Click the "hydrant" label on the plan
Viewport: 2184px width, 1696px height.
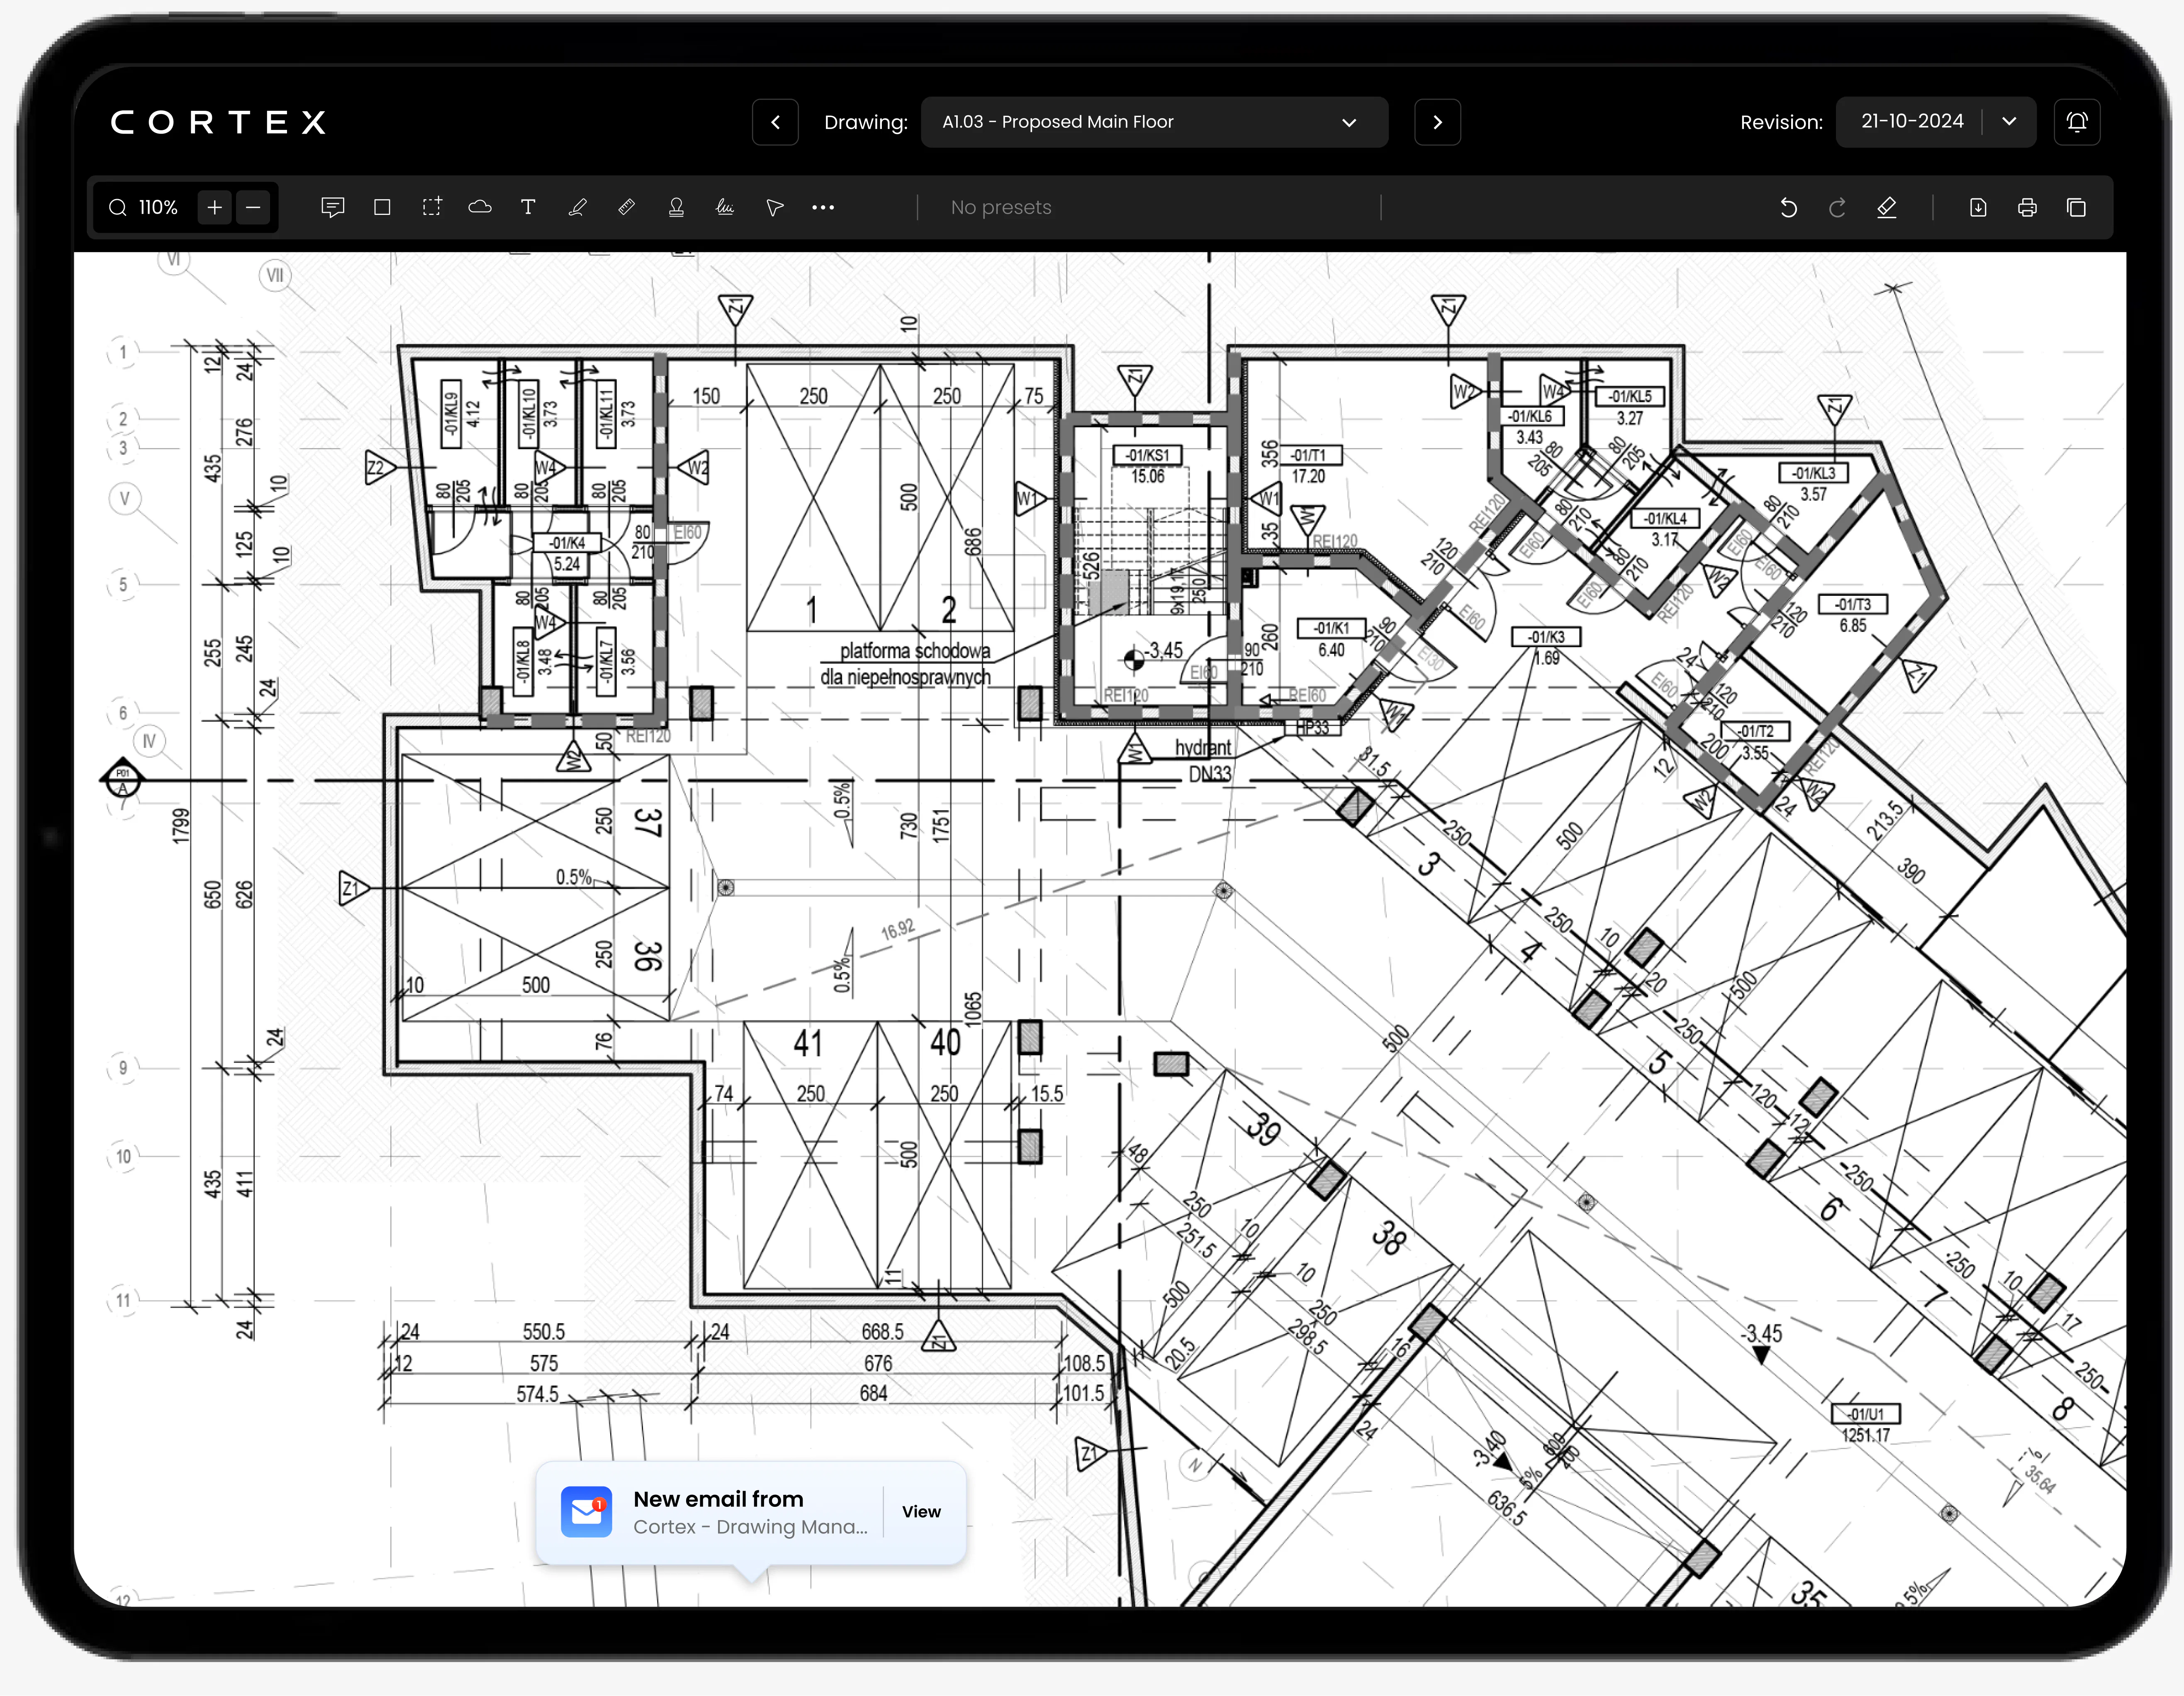[x=1203, y=748]
